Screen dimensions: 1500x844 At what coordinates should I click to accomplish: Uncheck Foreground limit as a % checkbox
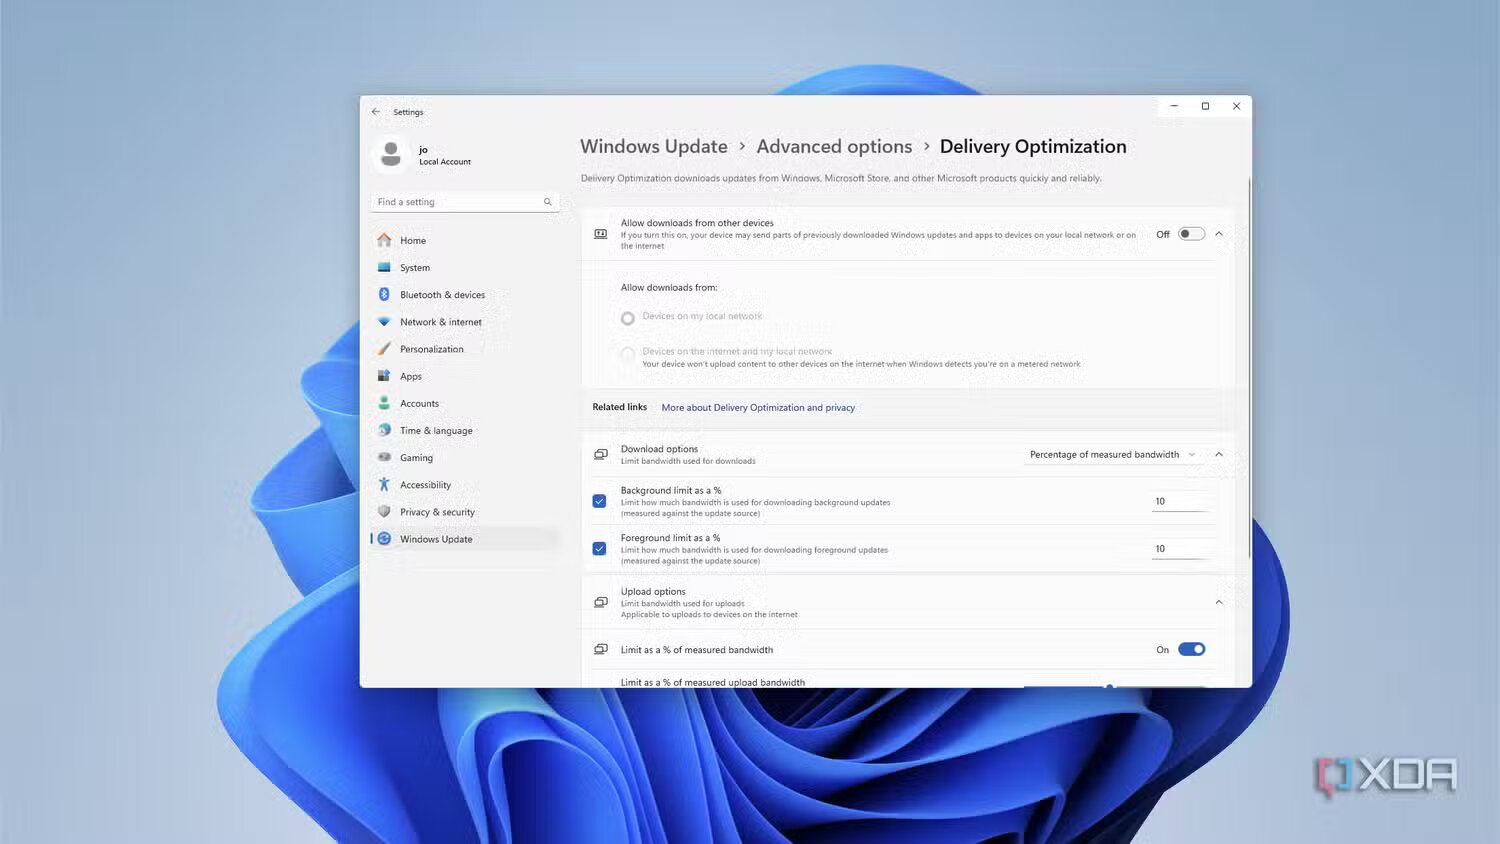point(599,549)
